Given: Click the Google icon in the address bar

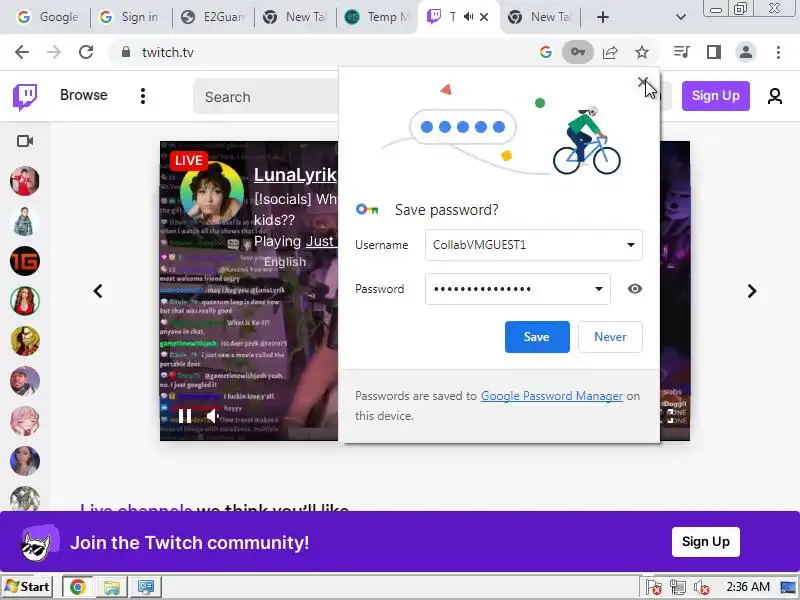Looking at the screenshot, I should [x=545, y=52].
